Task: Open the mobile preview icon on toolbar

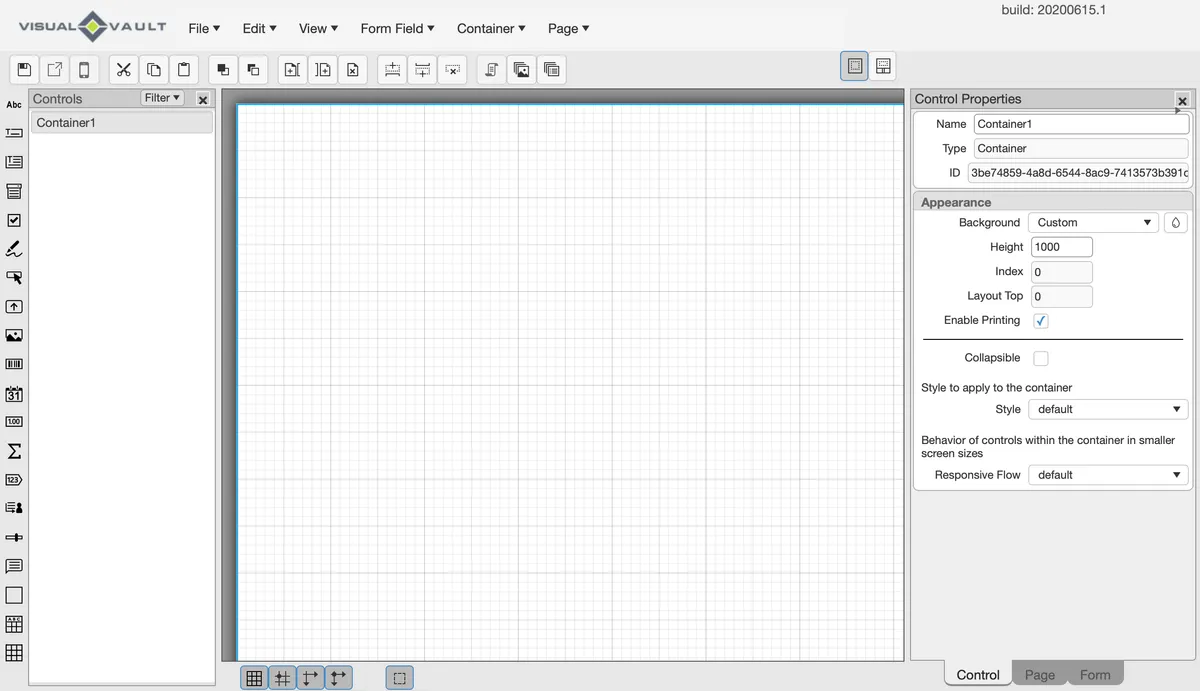Action: [x=84, y=69]
